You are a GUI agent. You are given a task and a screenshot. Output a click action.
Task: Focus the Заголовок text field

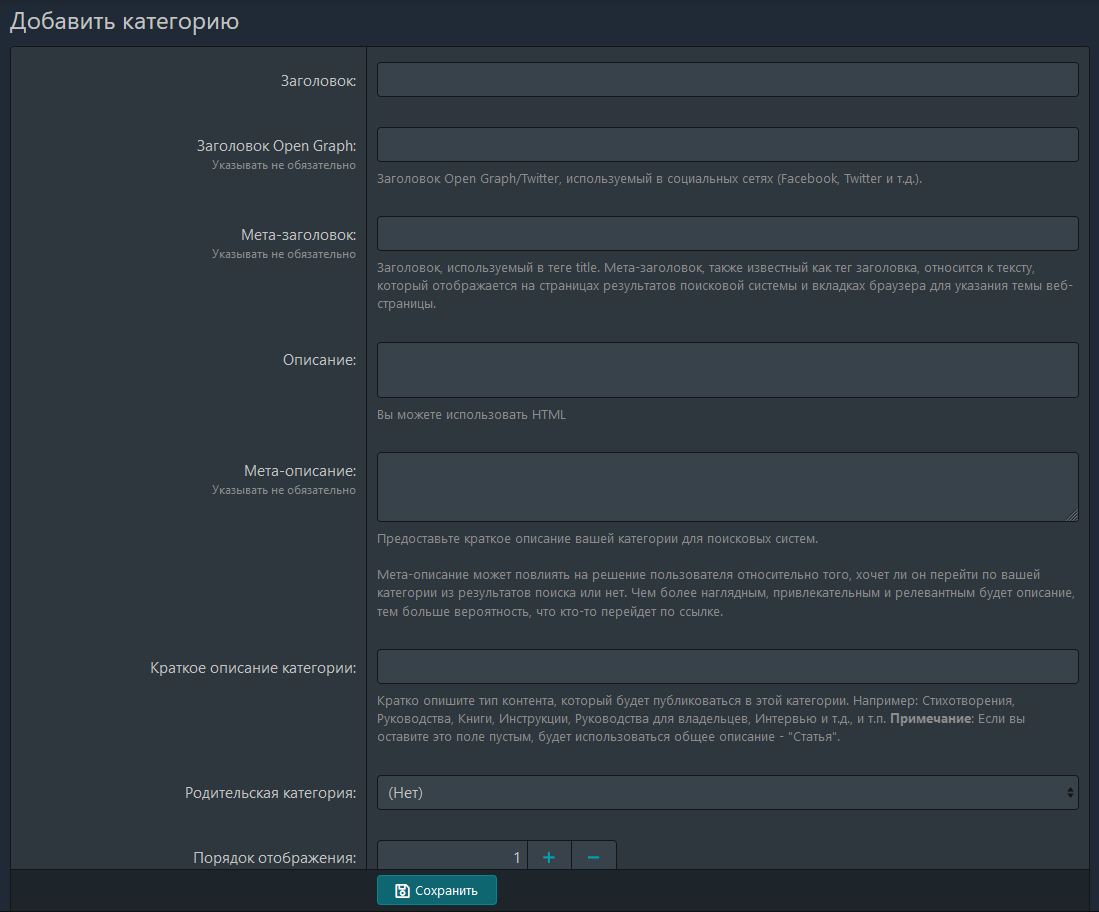(x=727, y=80)
